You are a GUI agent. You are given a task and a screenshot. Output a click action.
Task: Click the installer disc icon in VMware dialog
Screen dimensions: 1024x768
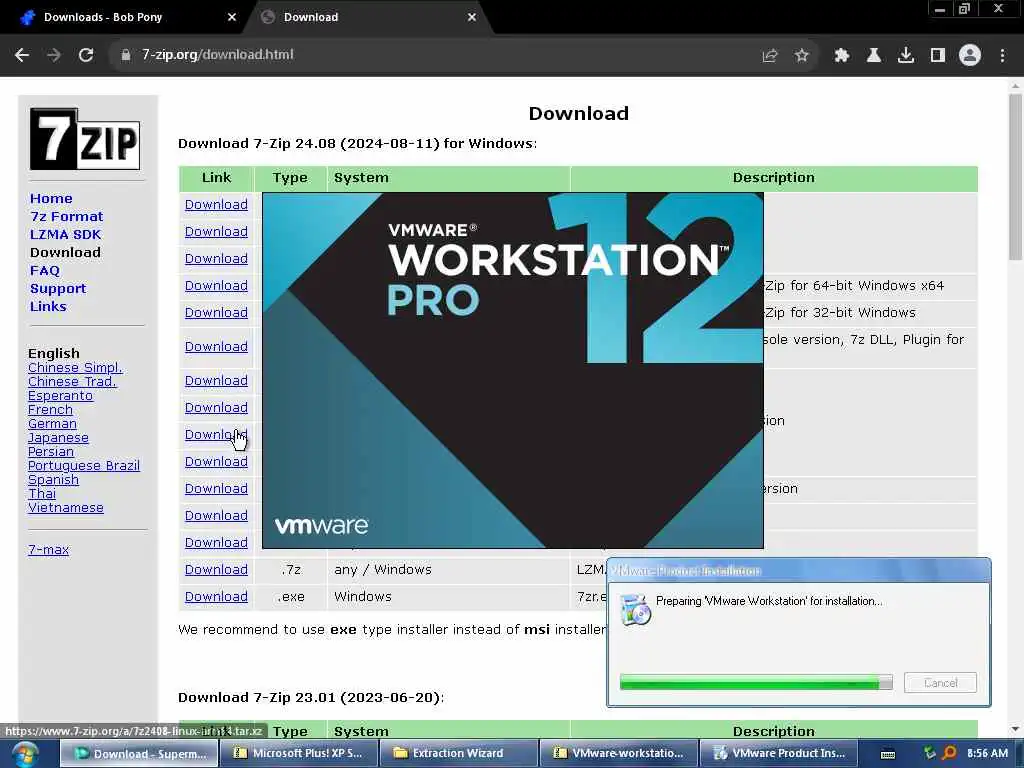point(635,610)
